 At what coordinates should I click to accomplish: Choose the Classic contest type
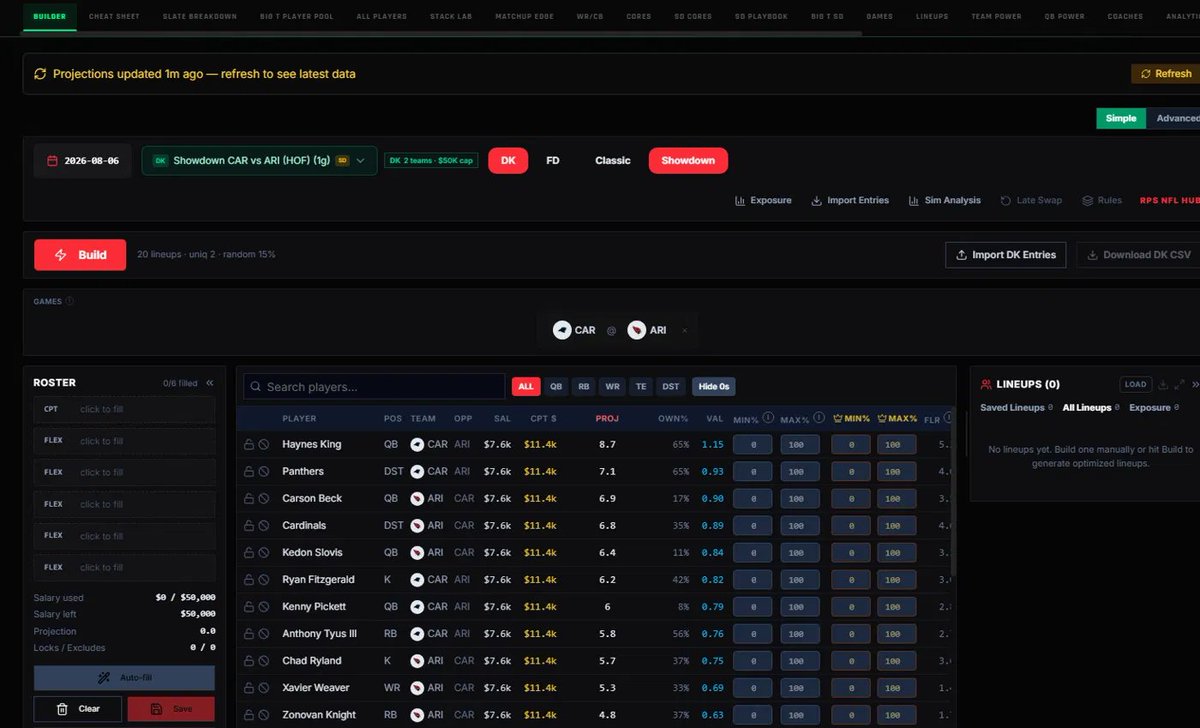point(613,160)
